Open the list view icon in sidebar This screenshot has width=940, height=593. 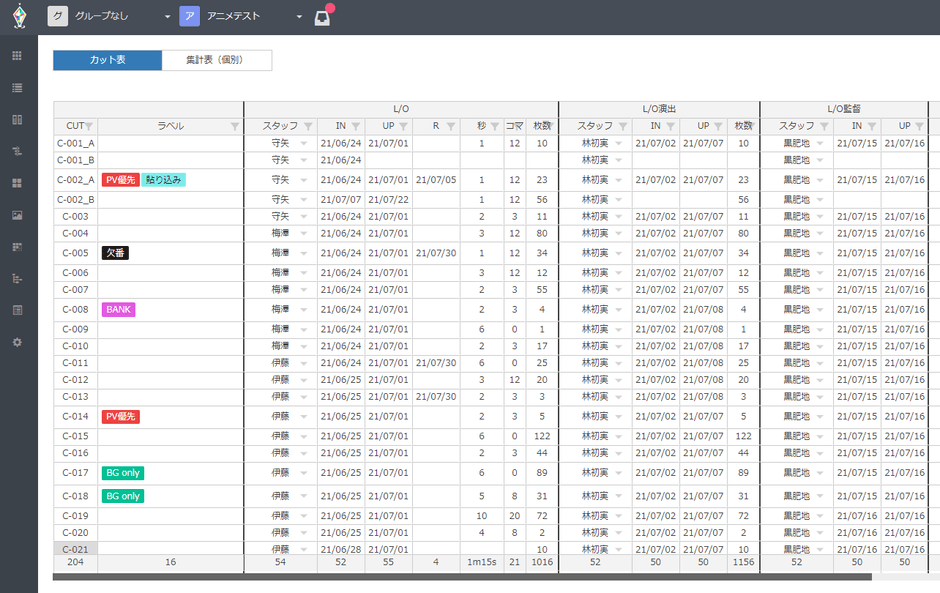pos(17,88)
